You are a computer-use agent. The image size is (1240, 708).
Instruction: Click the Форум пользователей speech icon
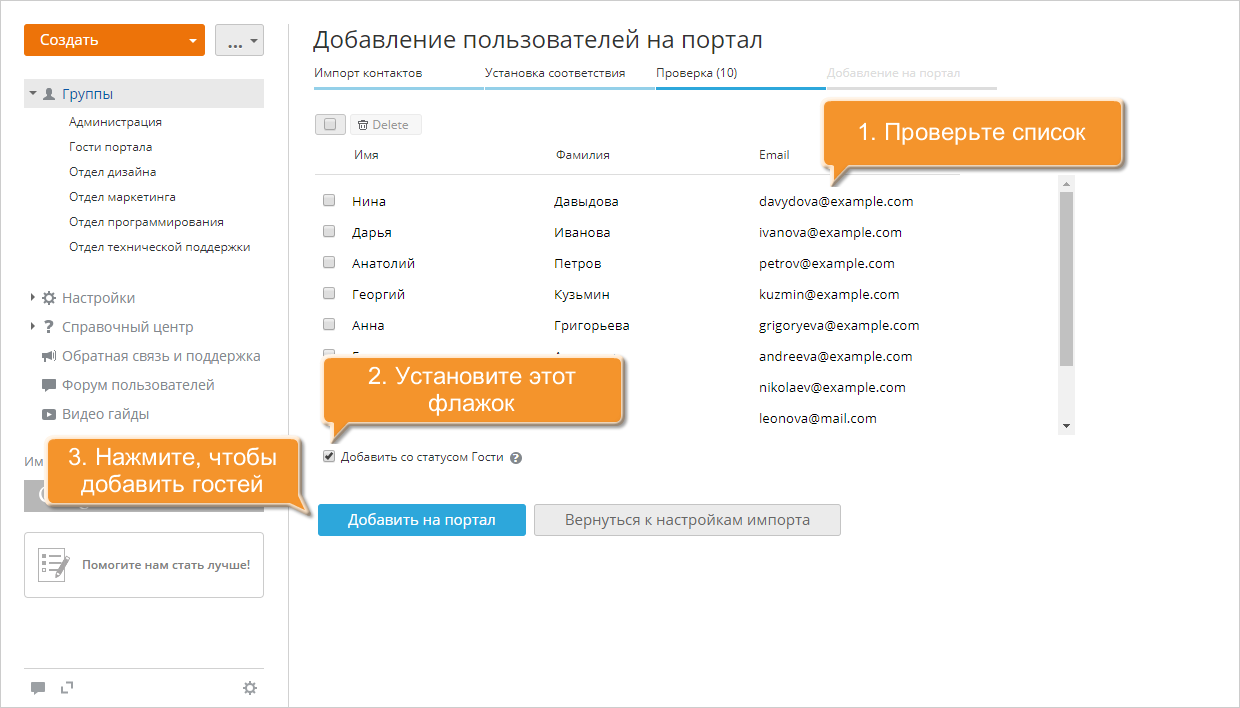(x=49, y=385)
